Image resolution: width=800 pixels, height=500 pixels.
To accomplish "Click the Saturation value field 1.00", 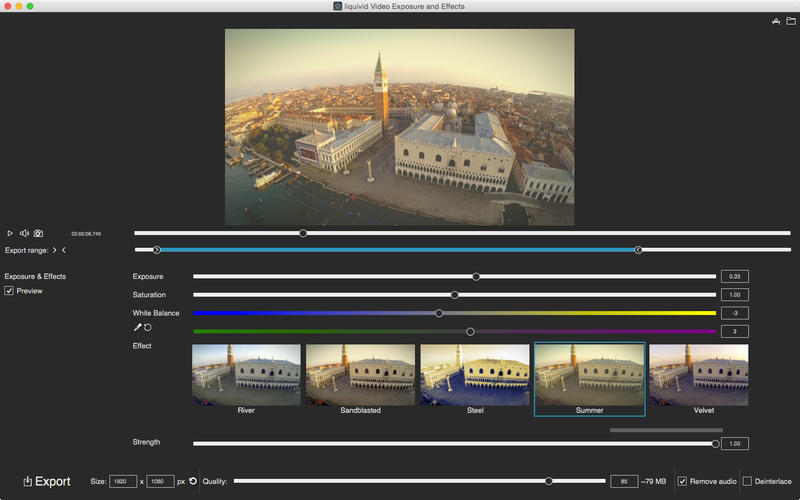I will coord(735,295).
